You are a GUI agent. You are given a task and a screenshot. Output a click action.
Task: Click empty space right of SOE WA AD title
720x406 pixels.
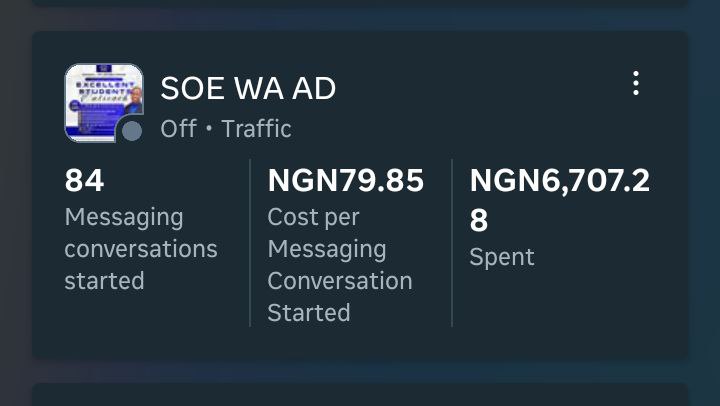[x=470, y=89]
